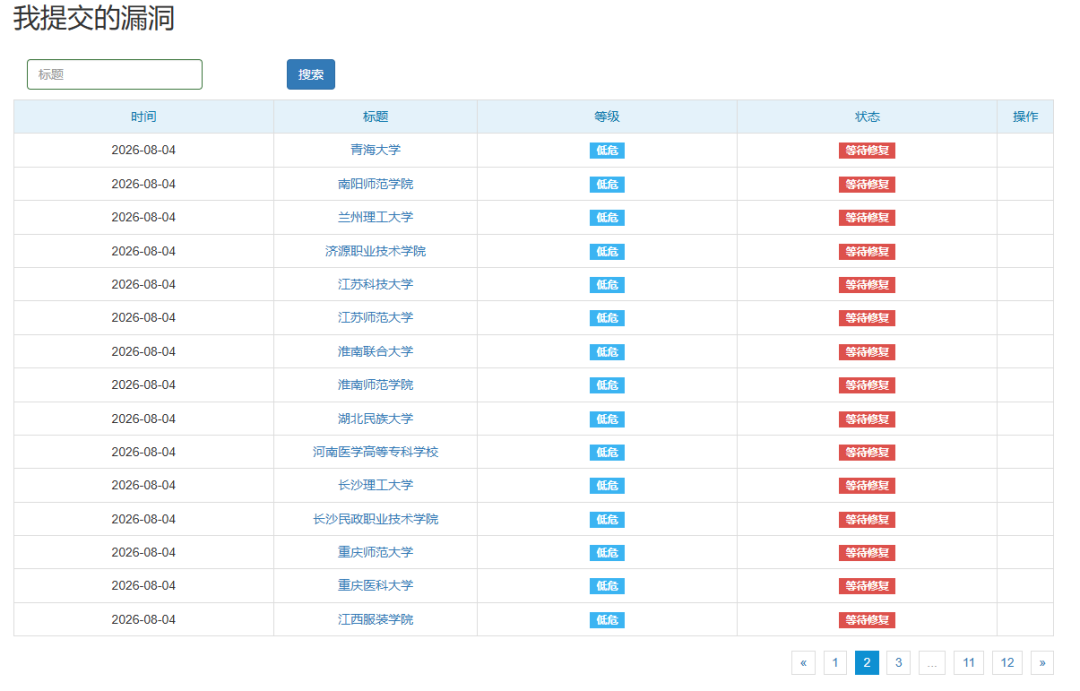The image size is (1080, 691).
Task: Click the 低危 badge in 重庆医科大学 row
Action: [607, 586]
